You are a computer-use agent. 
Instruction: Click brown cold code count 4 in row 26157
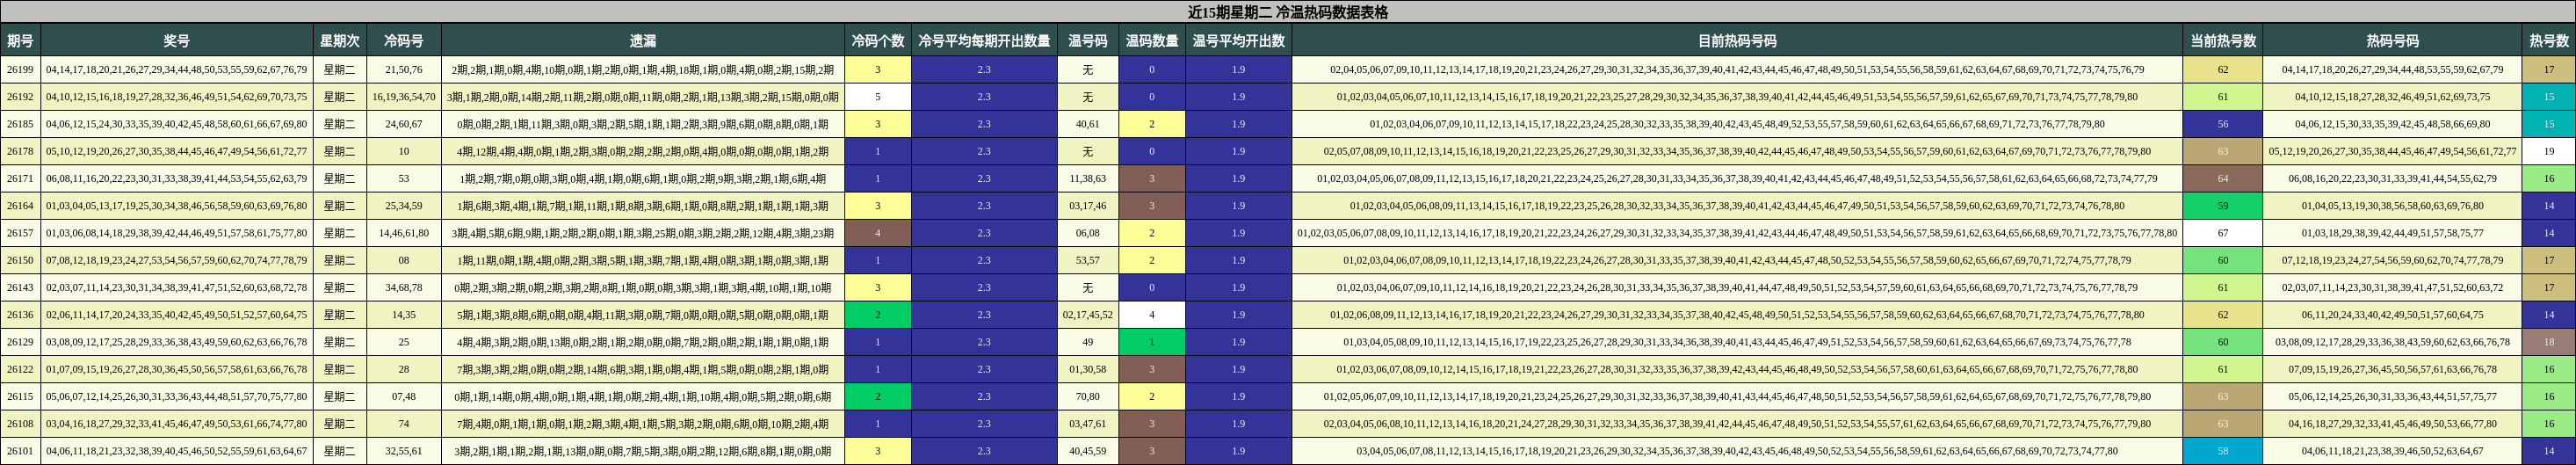click(x=878, y=233)
